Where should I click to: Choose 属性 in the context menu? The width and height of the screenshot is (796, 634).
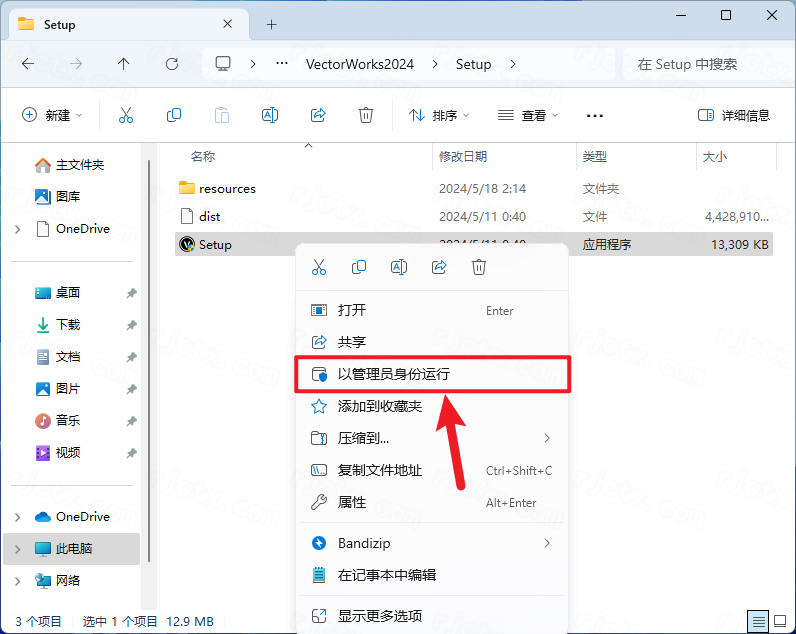[x=352, y=502]
